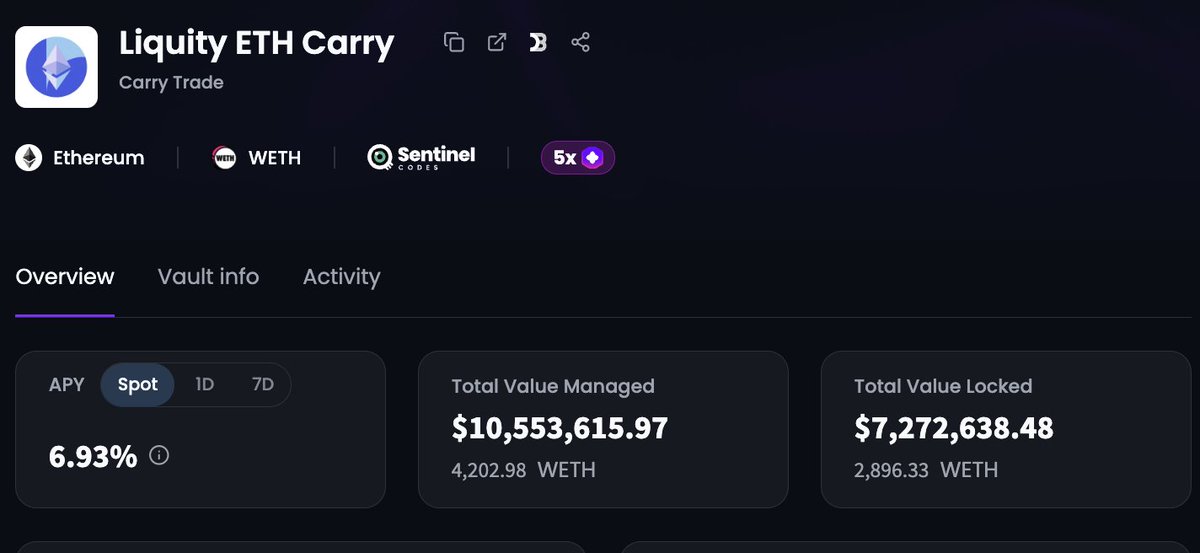Switch APY to 7D view
The image size is (1200, 553).
262,385
